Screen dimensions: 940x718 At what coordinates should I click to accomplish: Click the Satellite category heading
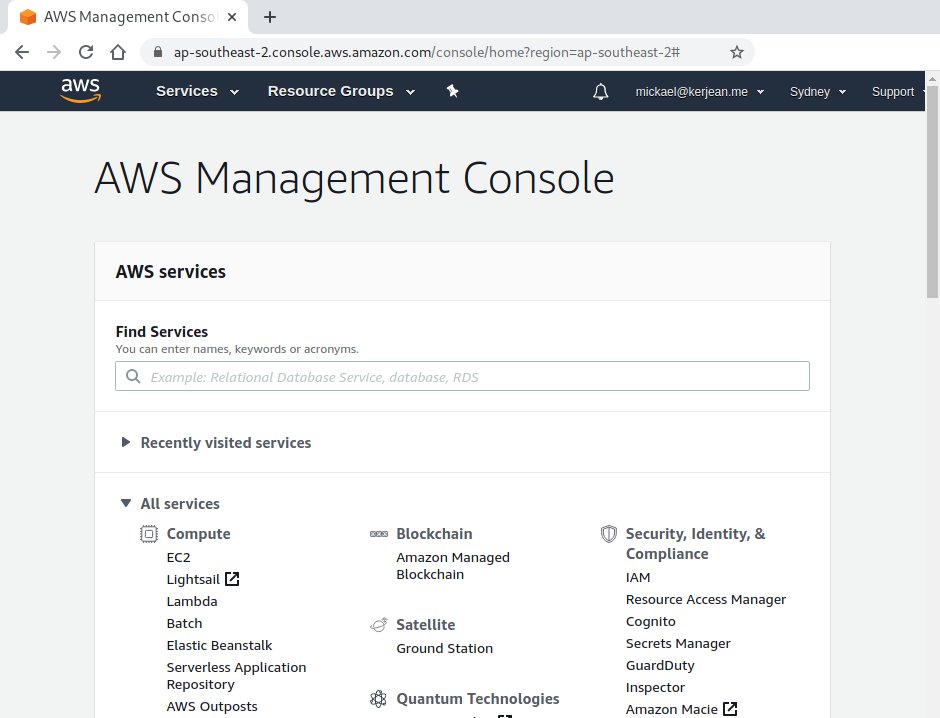click(426, 625)
